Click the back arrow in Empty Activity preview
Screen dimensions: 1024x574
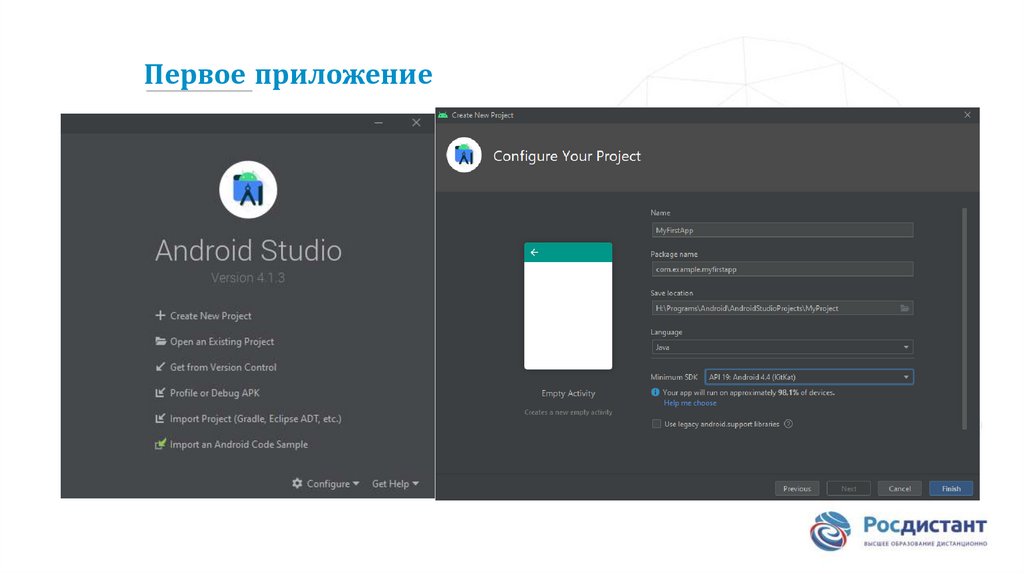534,253
